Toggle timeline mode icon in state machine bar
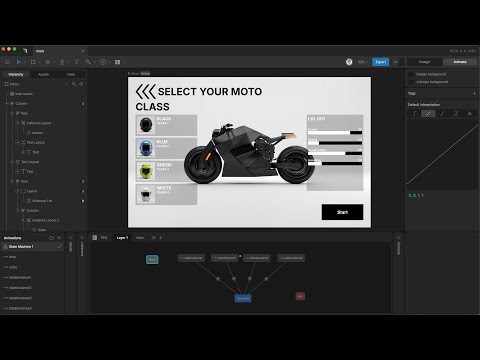This screenshot has height=360, width=480. tap(95, 238)
